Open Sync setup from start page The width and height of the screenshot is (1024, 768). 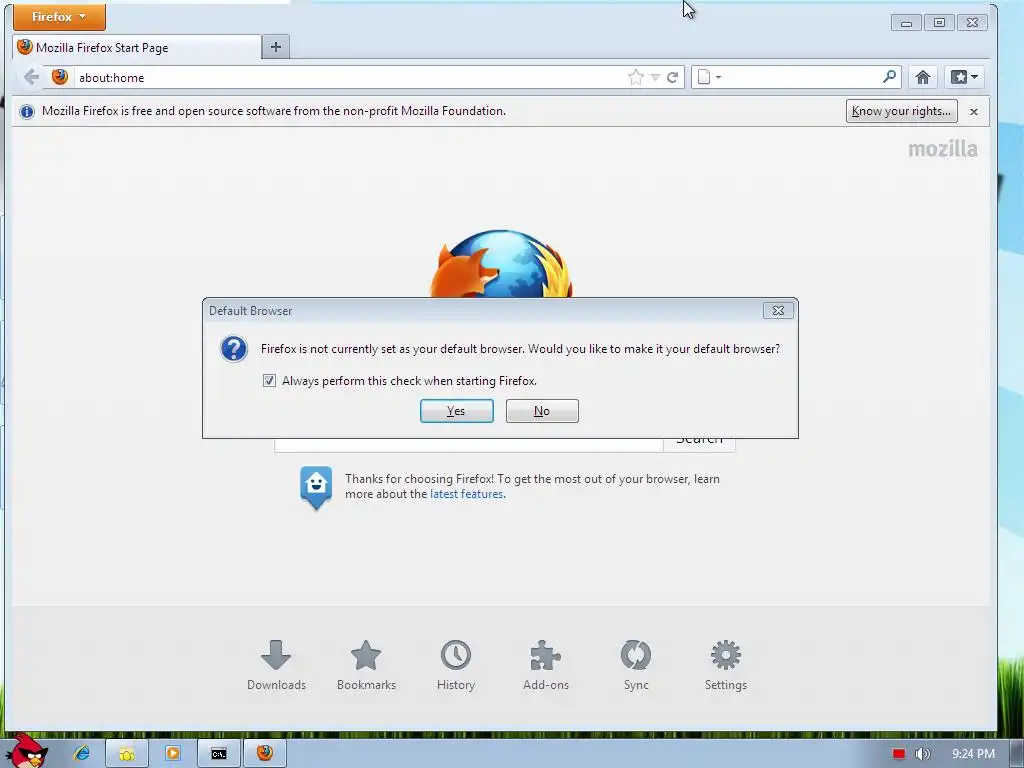coord(636,665)
